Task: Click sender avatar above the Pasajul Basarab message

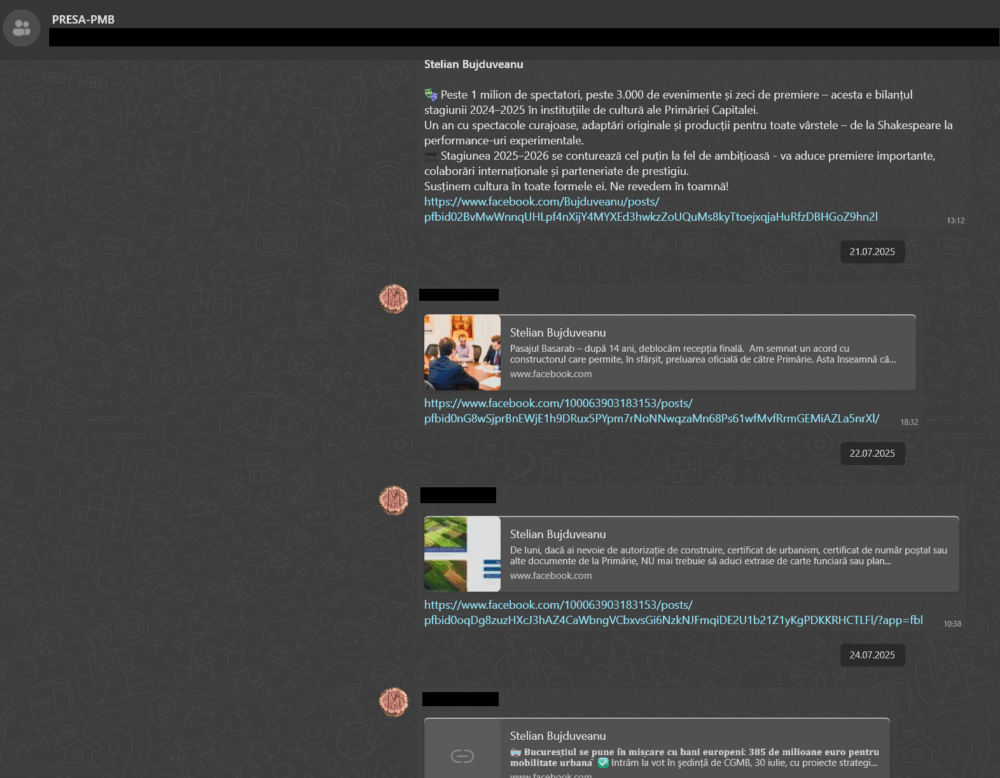Action: tap(393, 298)
